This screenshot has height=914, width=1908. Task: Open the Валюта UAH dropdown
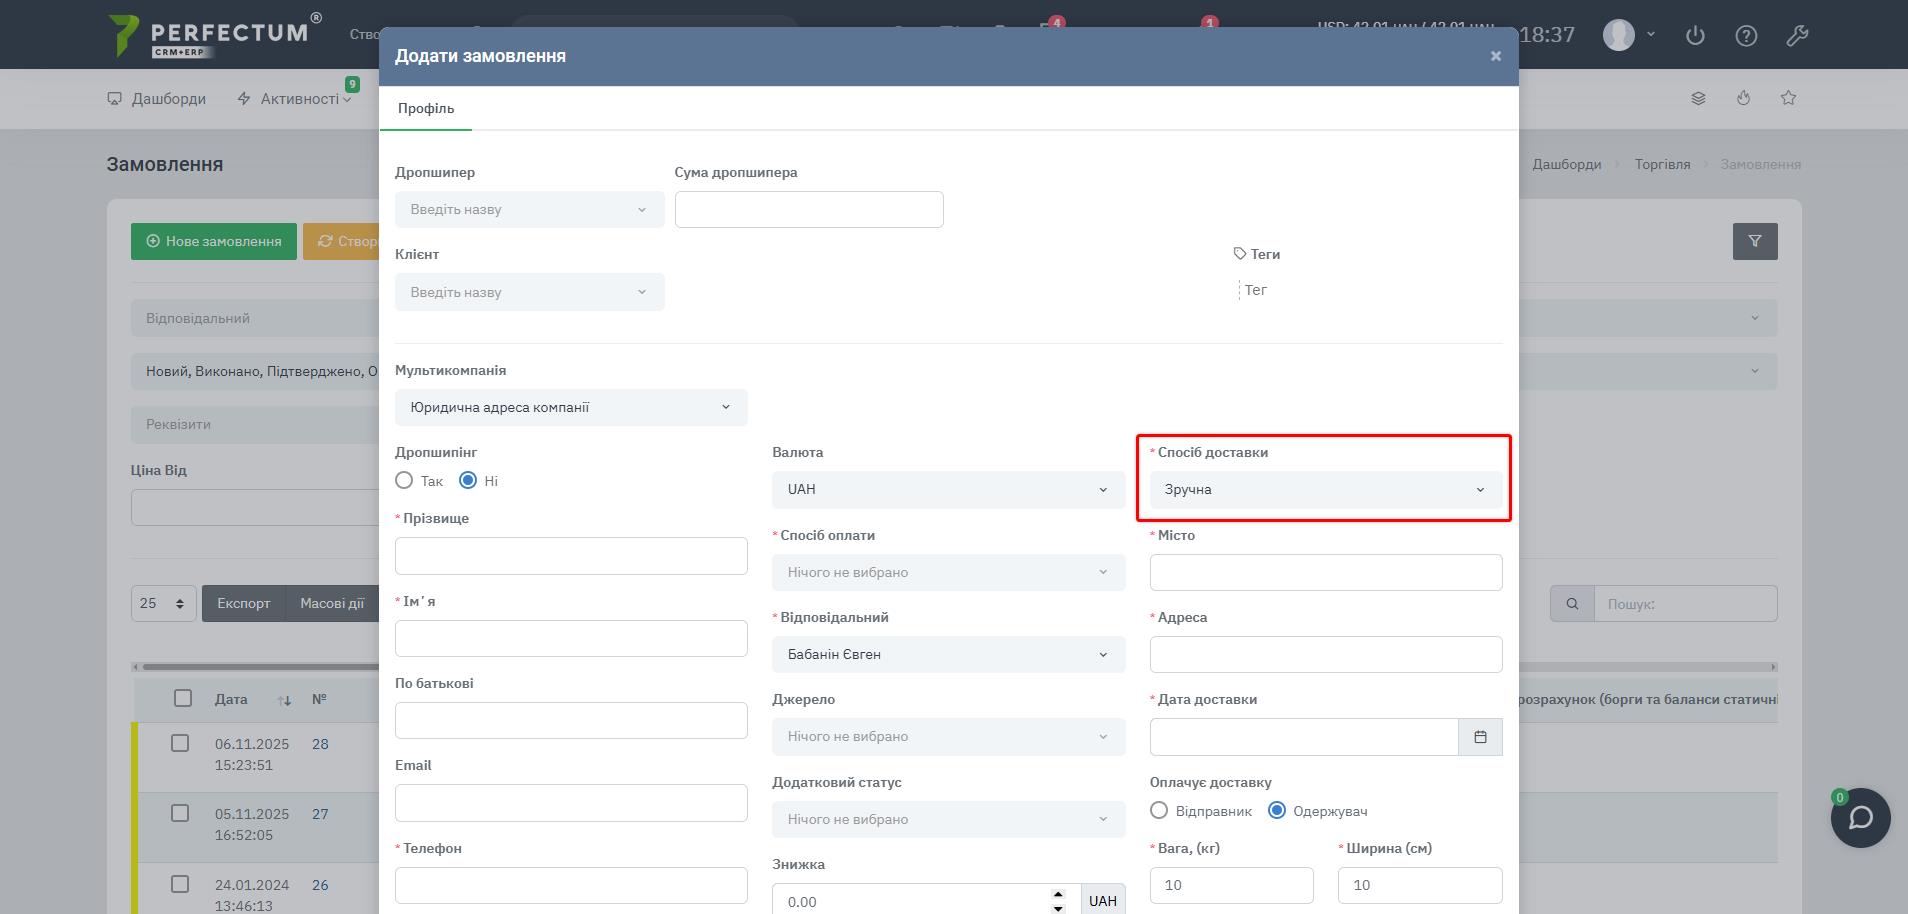(x=948, y=490)
